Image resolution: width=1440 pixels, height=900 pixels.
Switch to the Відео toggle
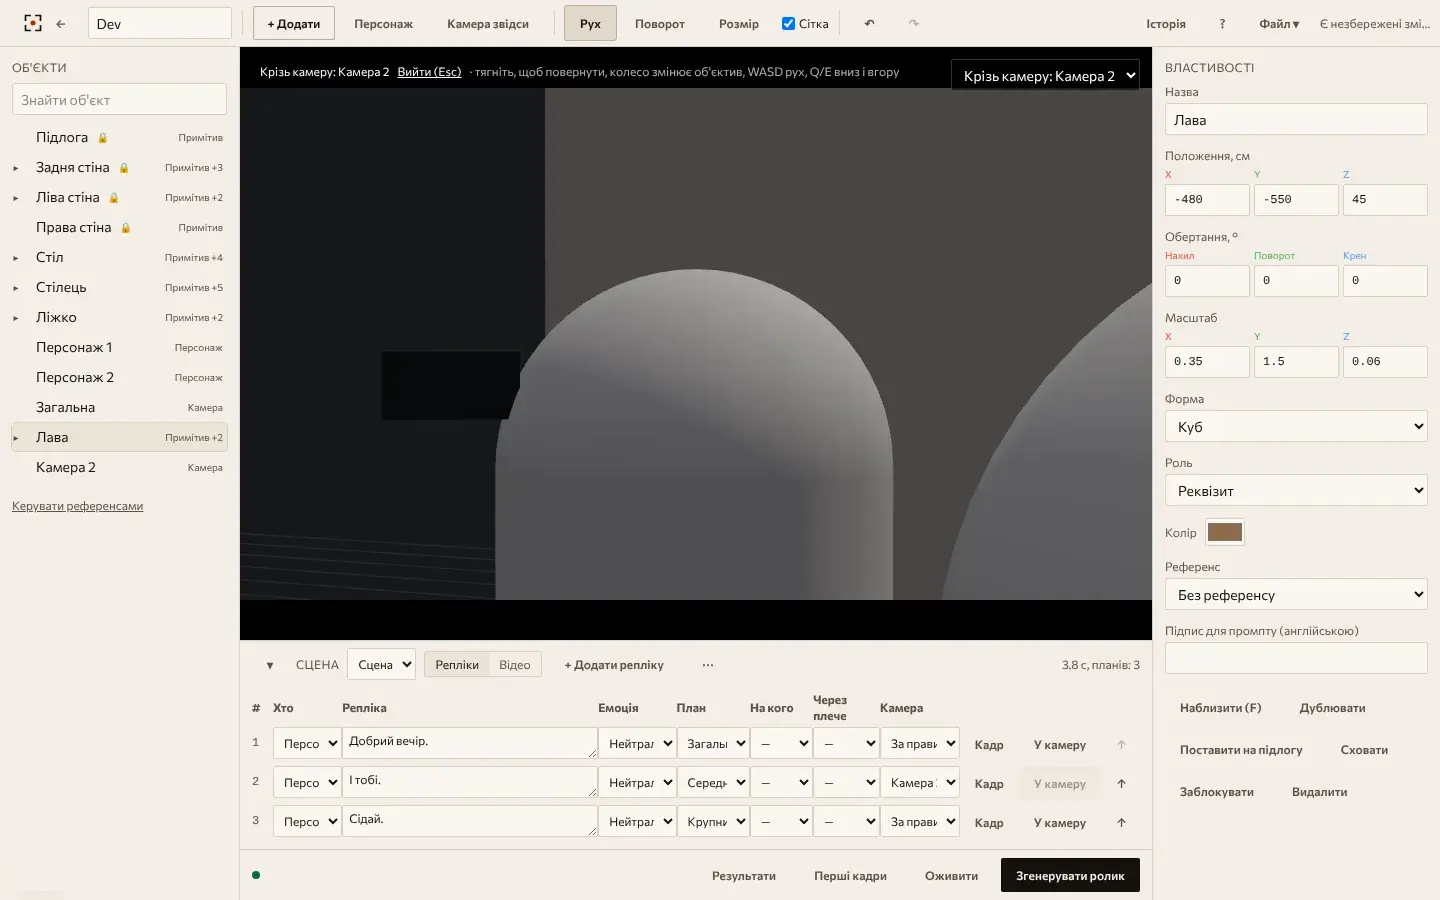point(515,665)
